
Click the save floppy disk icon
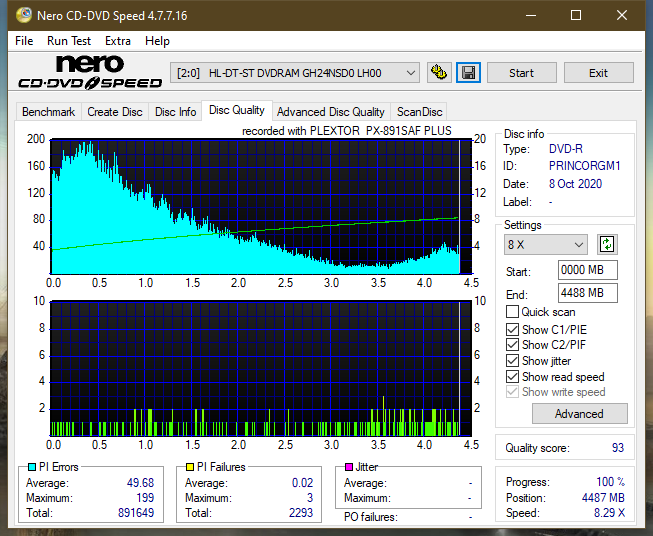pyautogui.click(x=468, y=73)
